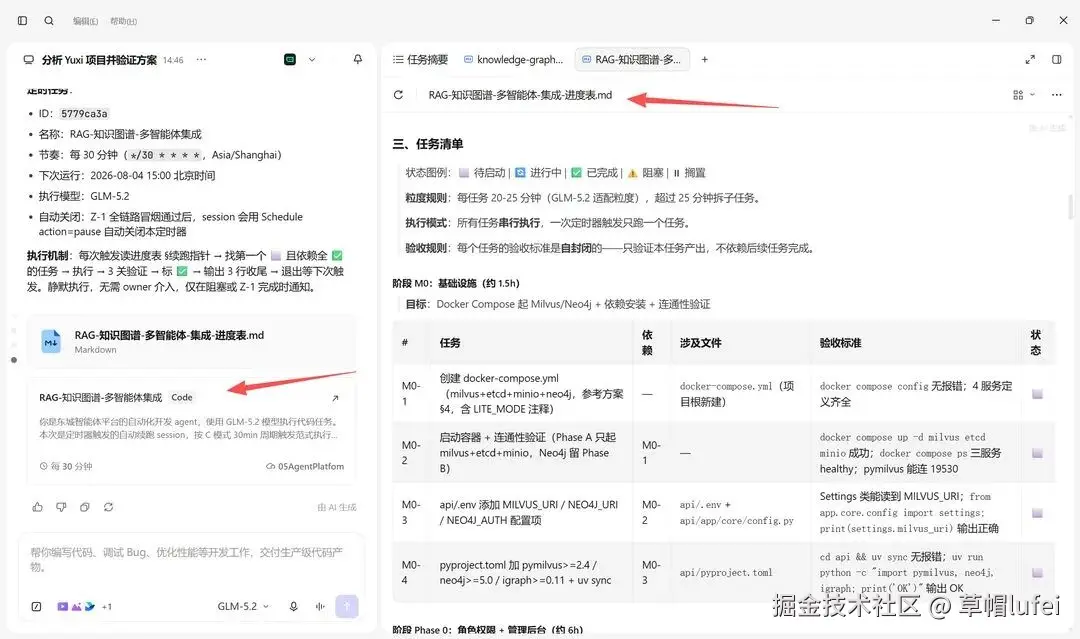Dislike the response with thumbs down

61,507
